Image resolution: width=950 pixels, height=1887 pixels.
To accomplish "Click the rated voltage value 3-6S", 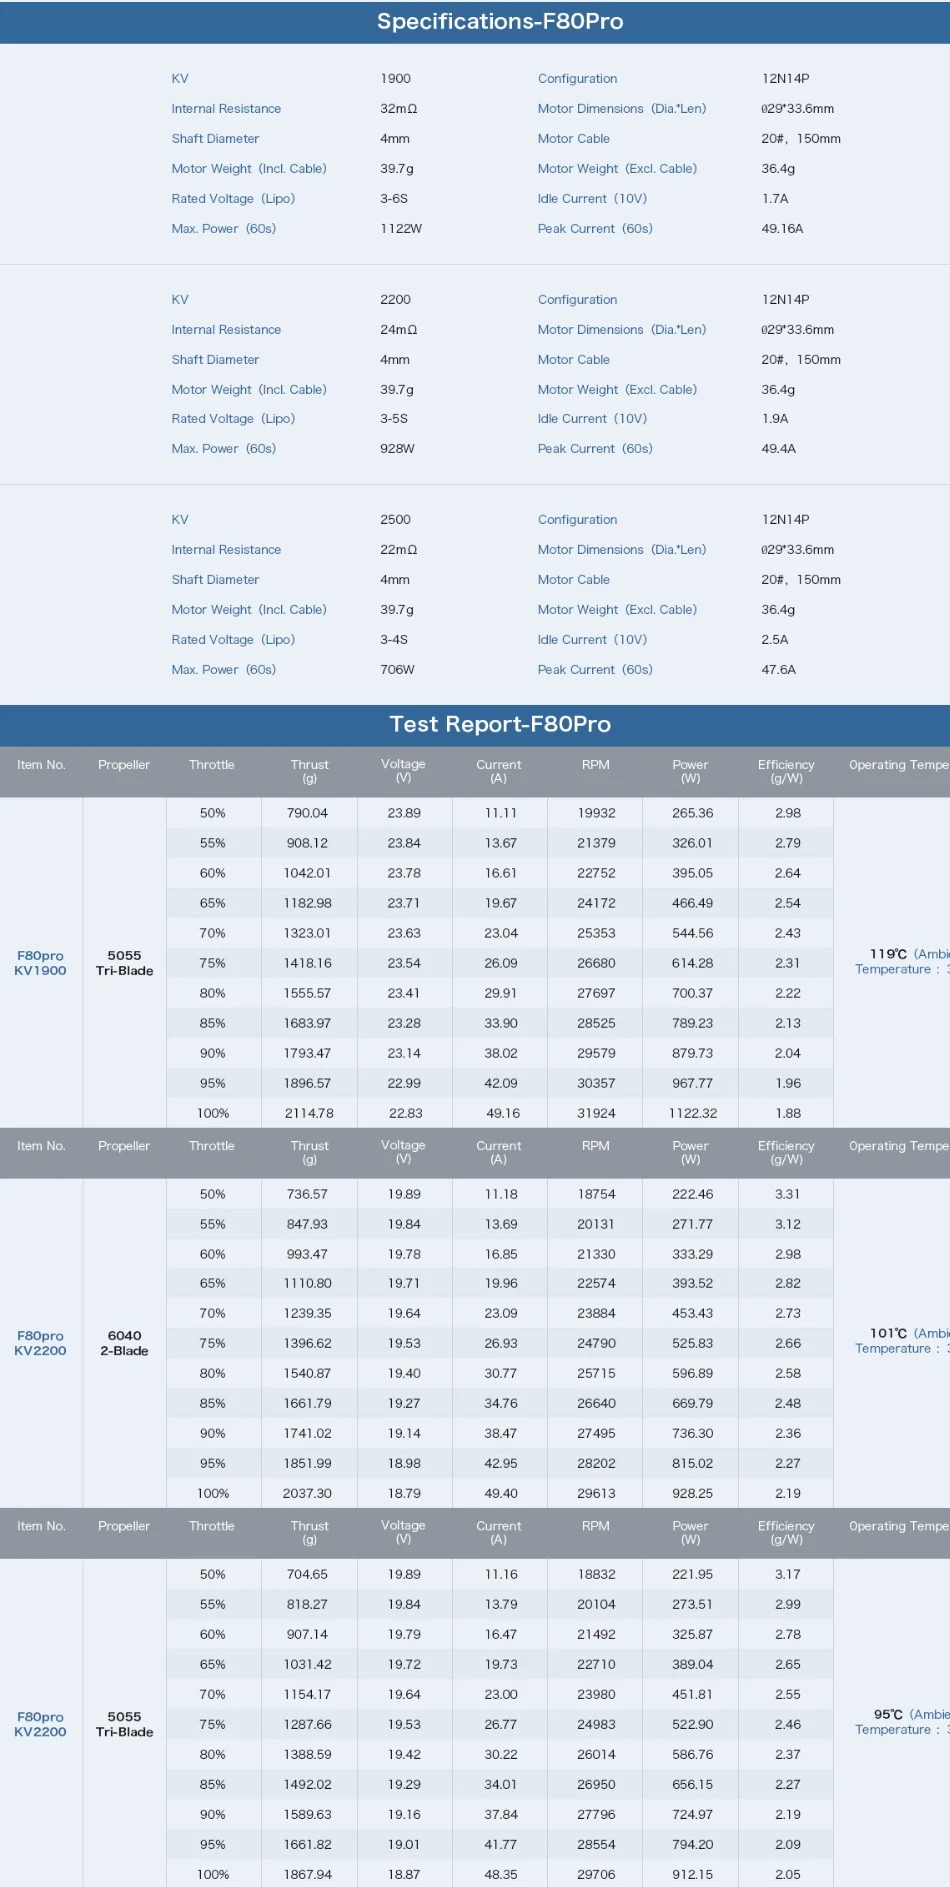I will pyautogui.click(x=394, y=199).
